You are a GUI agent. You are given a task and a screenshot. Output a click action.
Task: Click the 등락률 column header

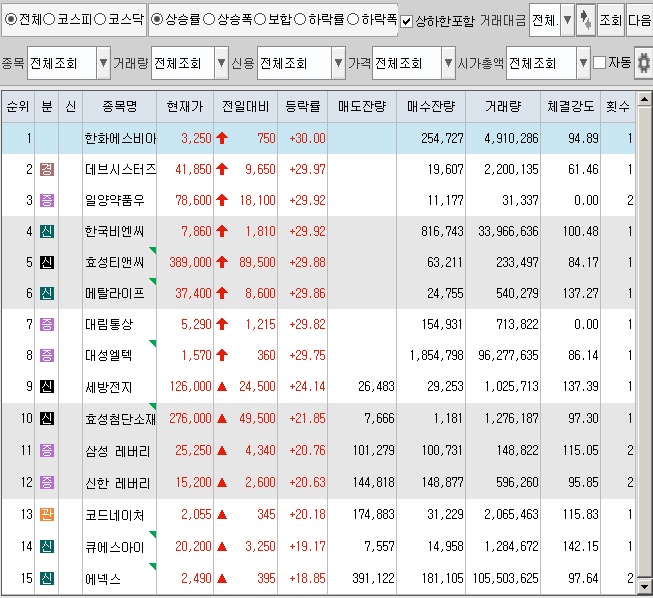[x=303, y=107]
